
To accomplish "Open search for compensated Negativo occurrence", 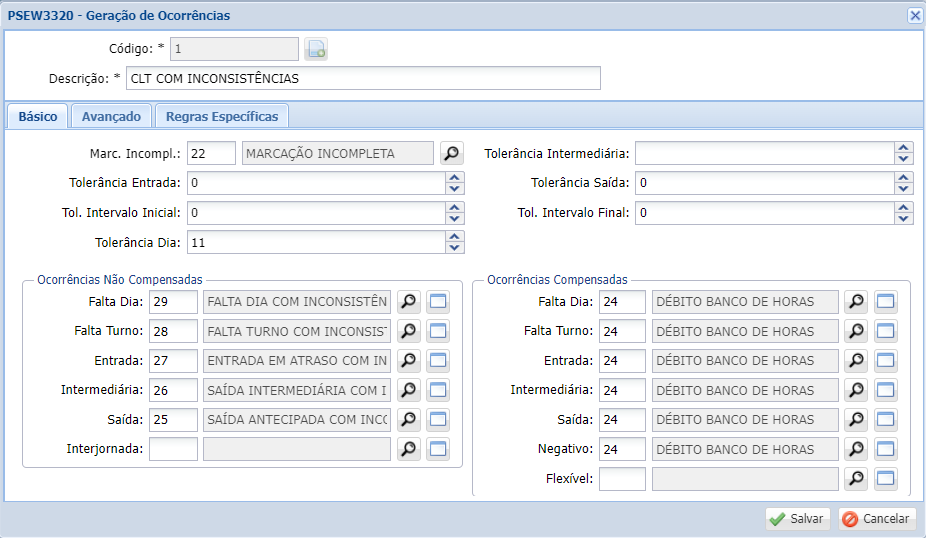I will coord(856,449).
